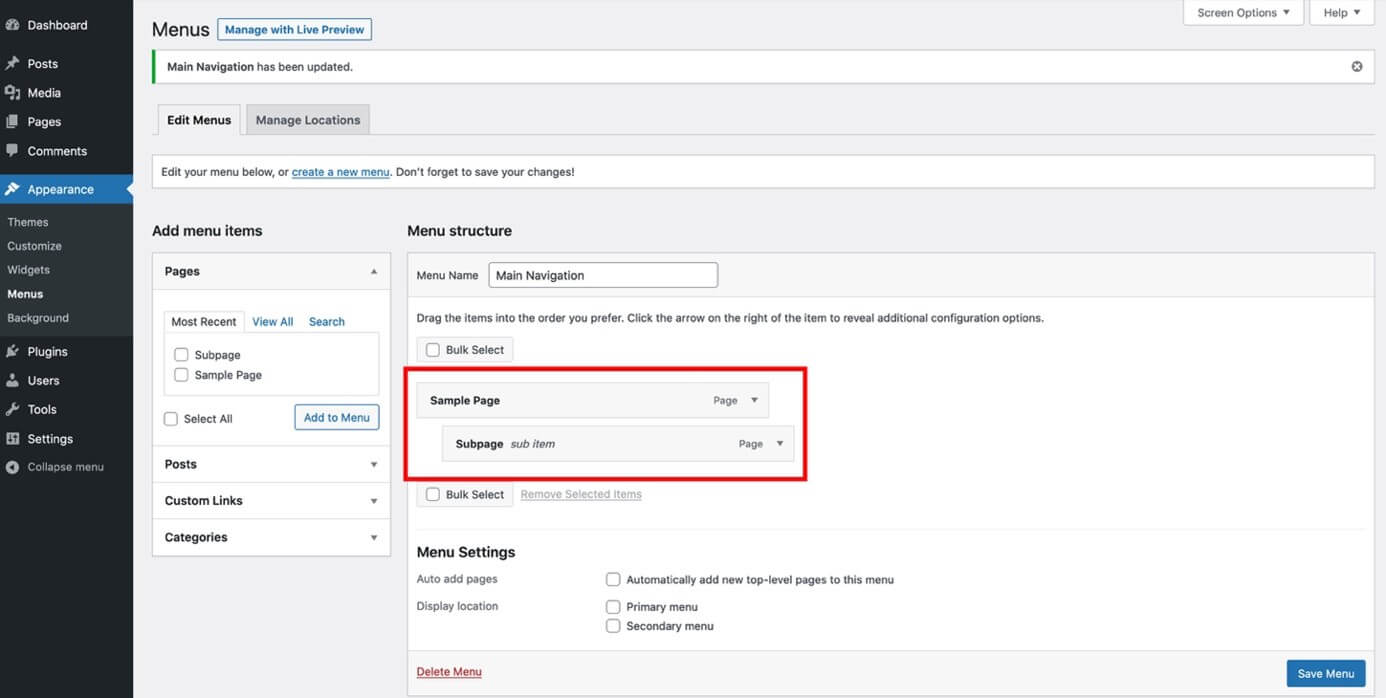This screenshot has width=1386, height=698.
Task: Click the Tools wrench icon
Action: point(13,410)
